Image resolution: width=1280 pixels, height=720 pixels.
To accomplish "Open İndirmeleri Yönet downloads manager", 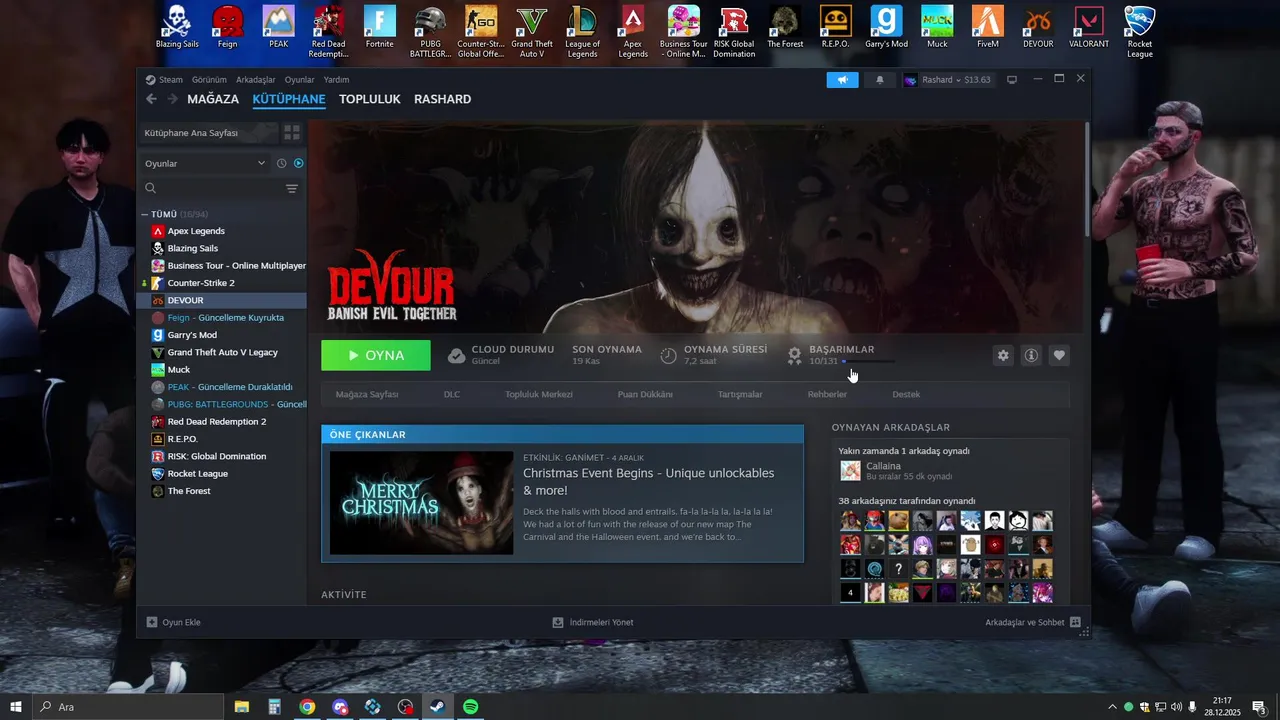I will tap(593, 622).
